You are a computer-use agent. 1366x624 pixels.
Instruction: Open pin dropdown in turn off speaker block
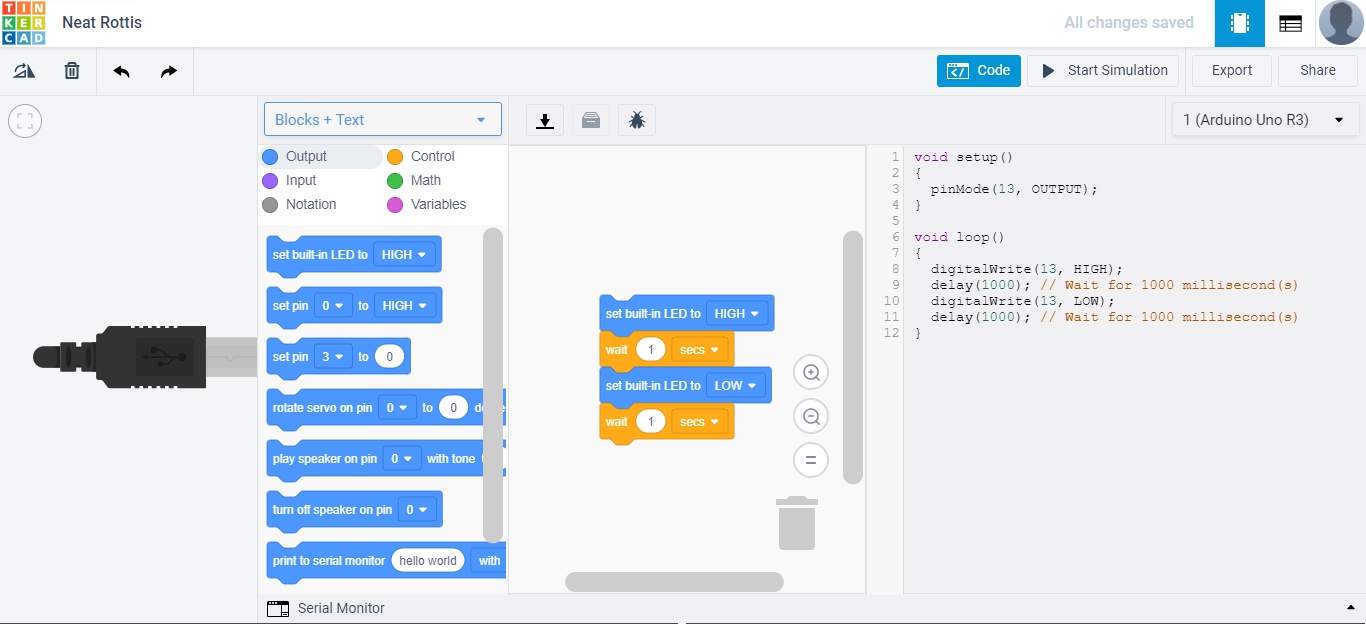[x=417, y=510]
